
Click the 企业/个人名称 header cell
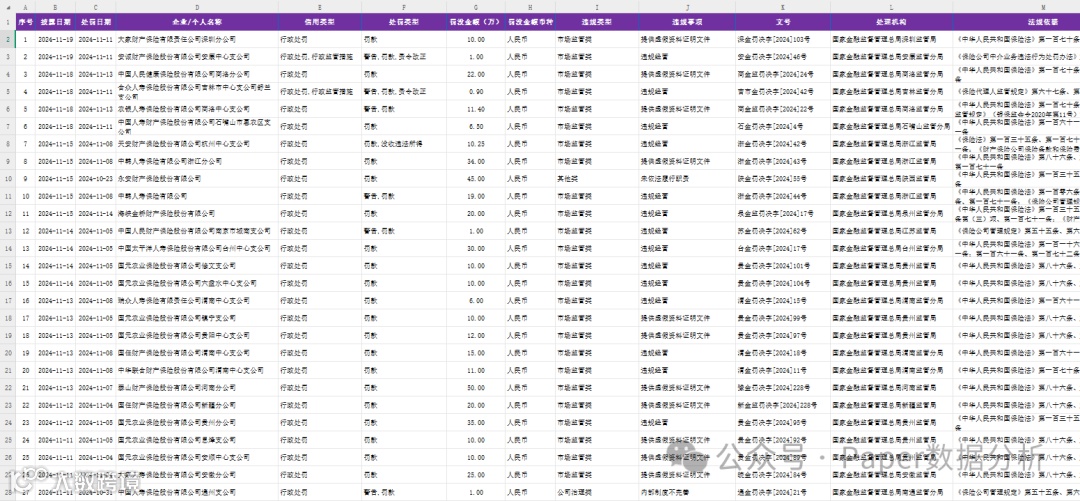click(197, 21)
